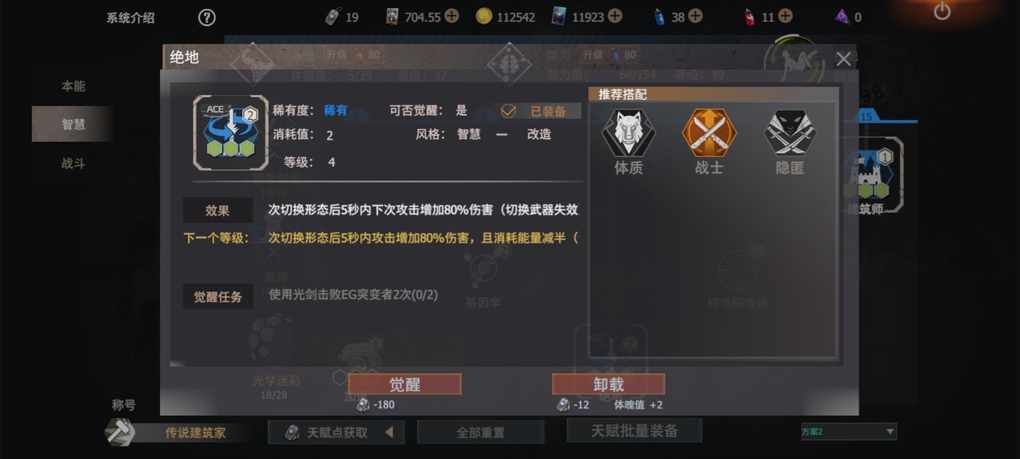Add blue potion with plus icon
This screenshot has height=459, width=1020.
click(x=695, y=16)
